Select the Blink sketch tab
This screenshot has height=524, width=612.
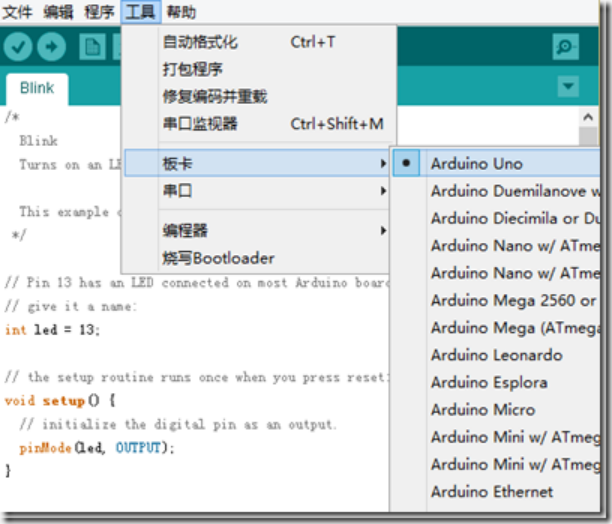(37, 89)
